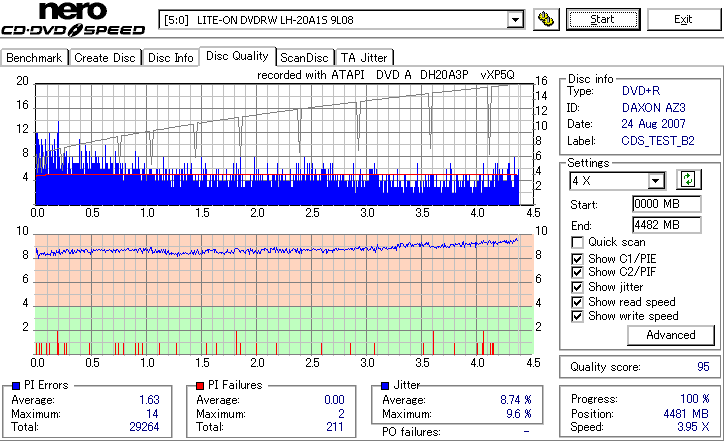Click the date 24 Aug 2007
The height and width of the screenshot is (441, 724).
(x=653, y=124)
